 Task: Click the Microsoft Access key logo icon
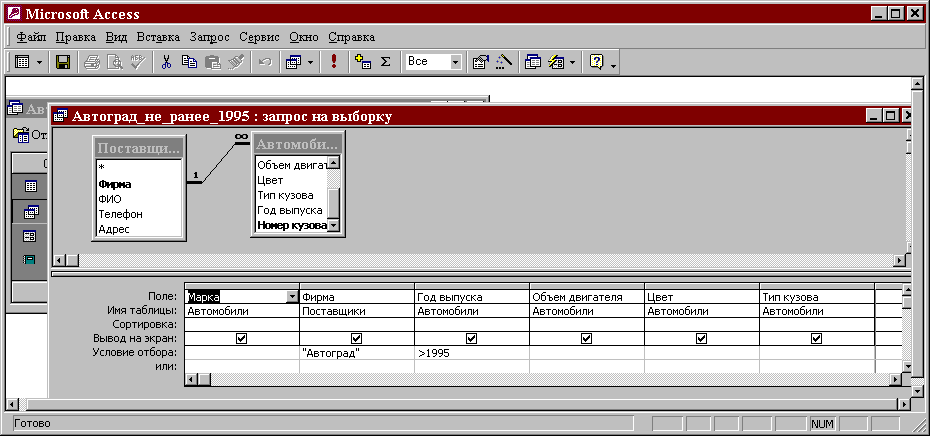14,14
